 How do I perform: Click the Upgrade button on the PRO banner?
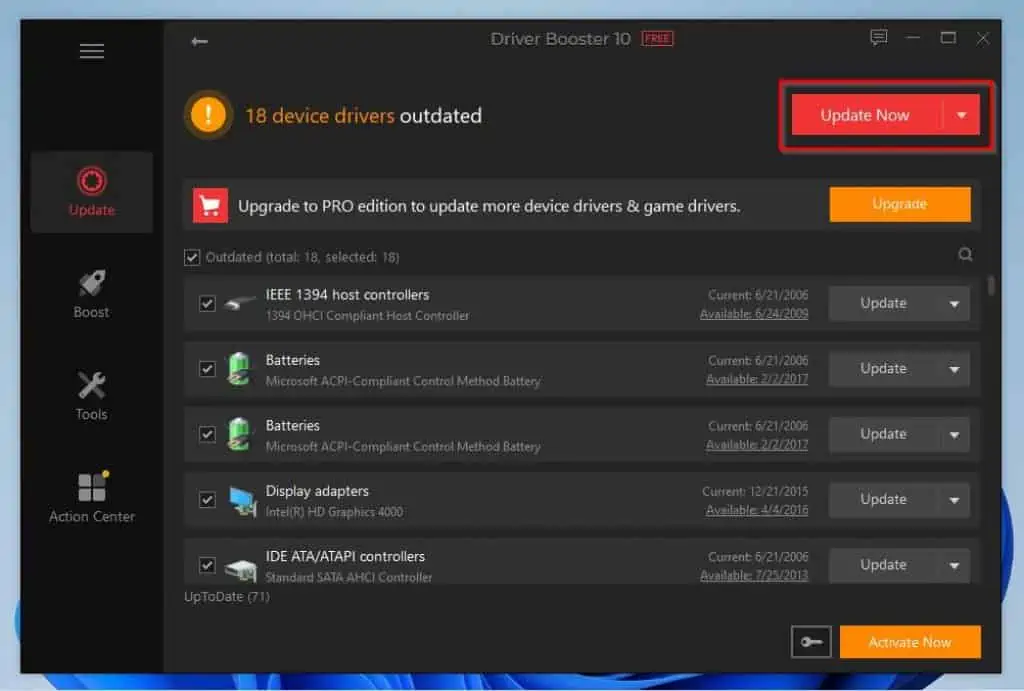pos(899,203)
